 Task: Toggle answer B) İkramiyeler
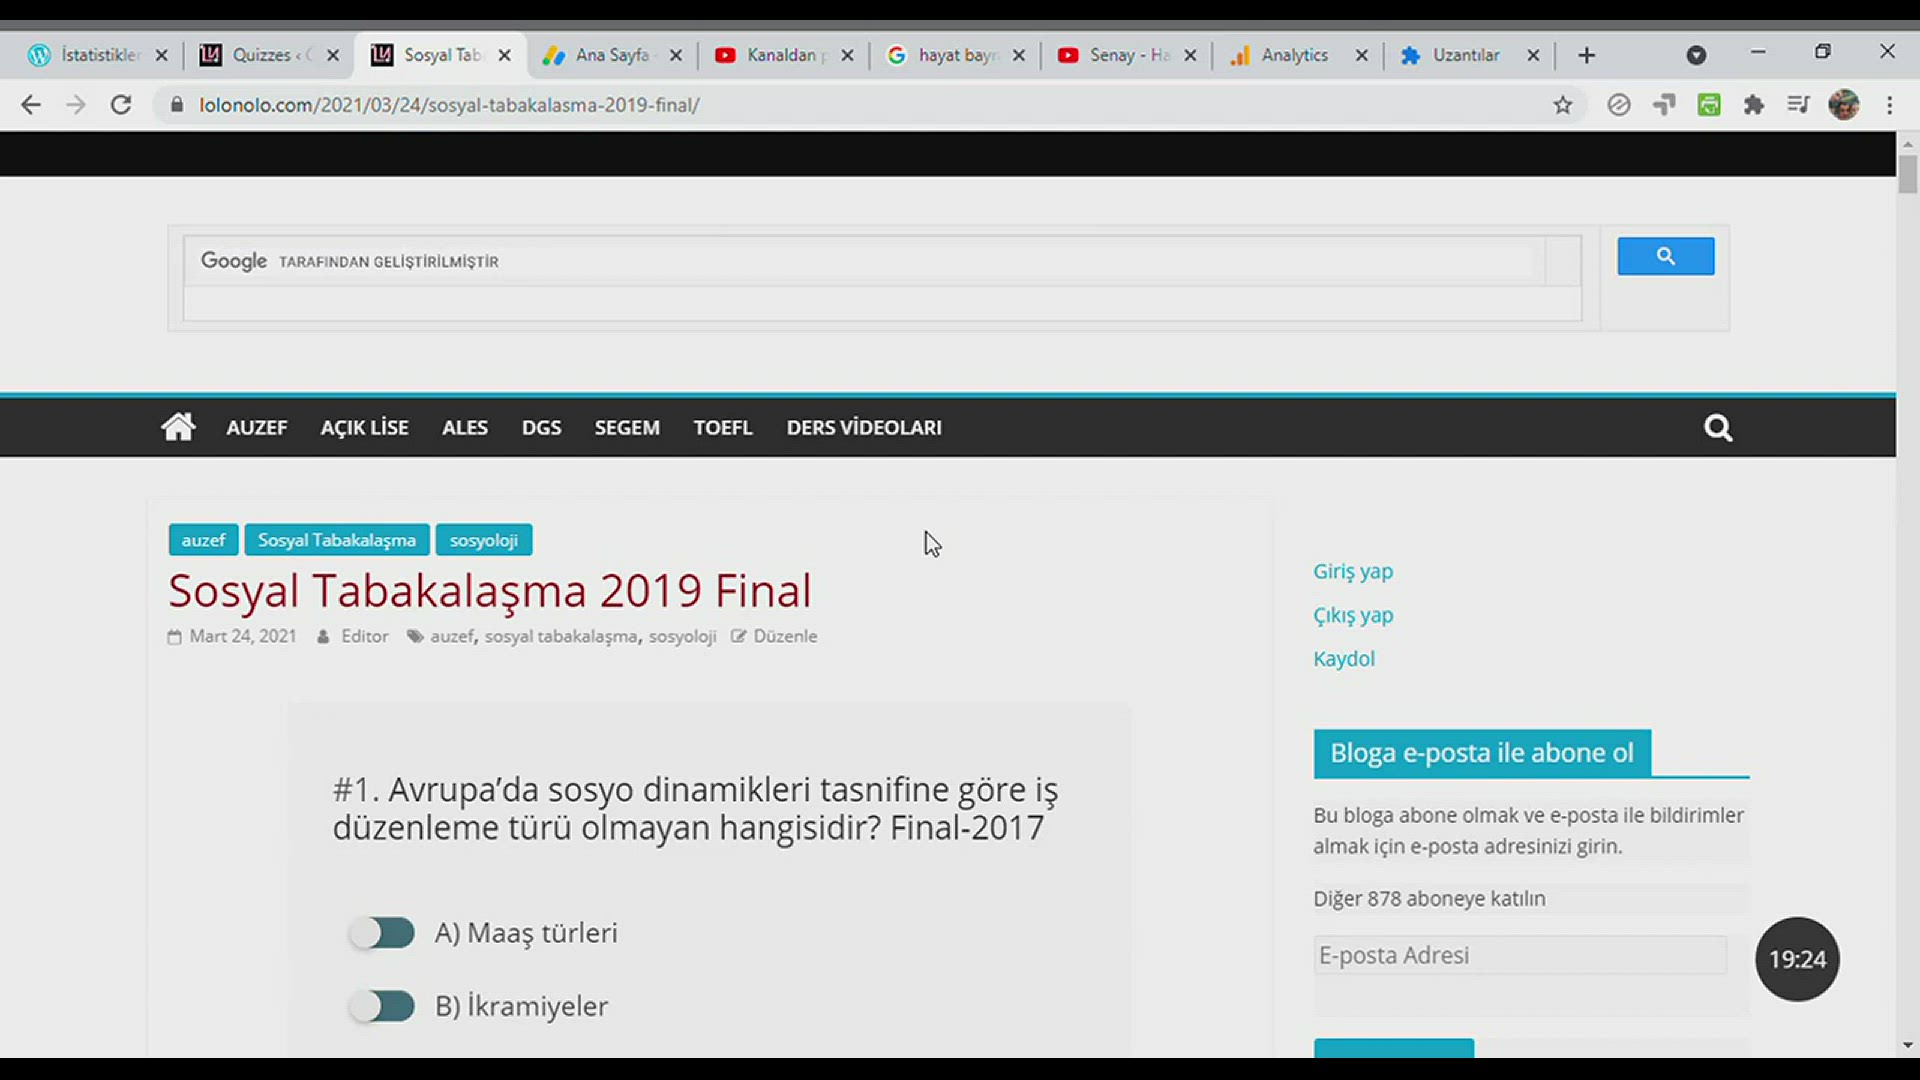pyautogui.click(x=382, y=1006)
